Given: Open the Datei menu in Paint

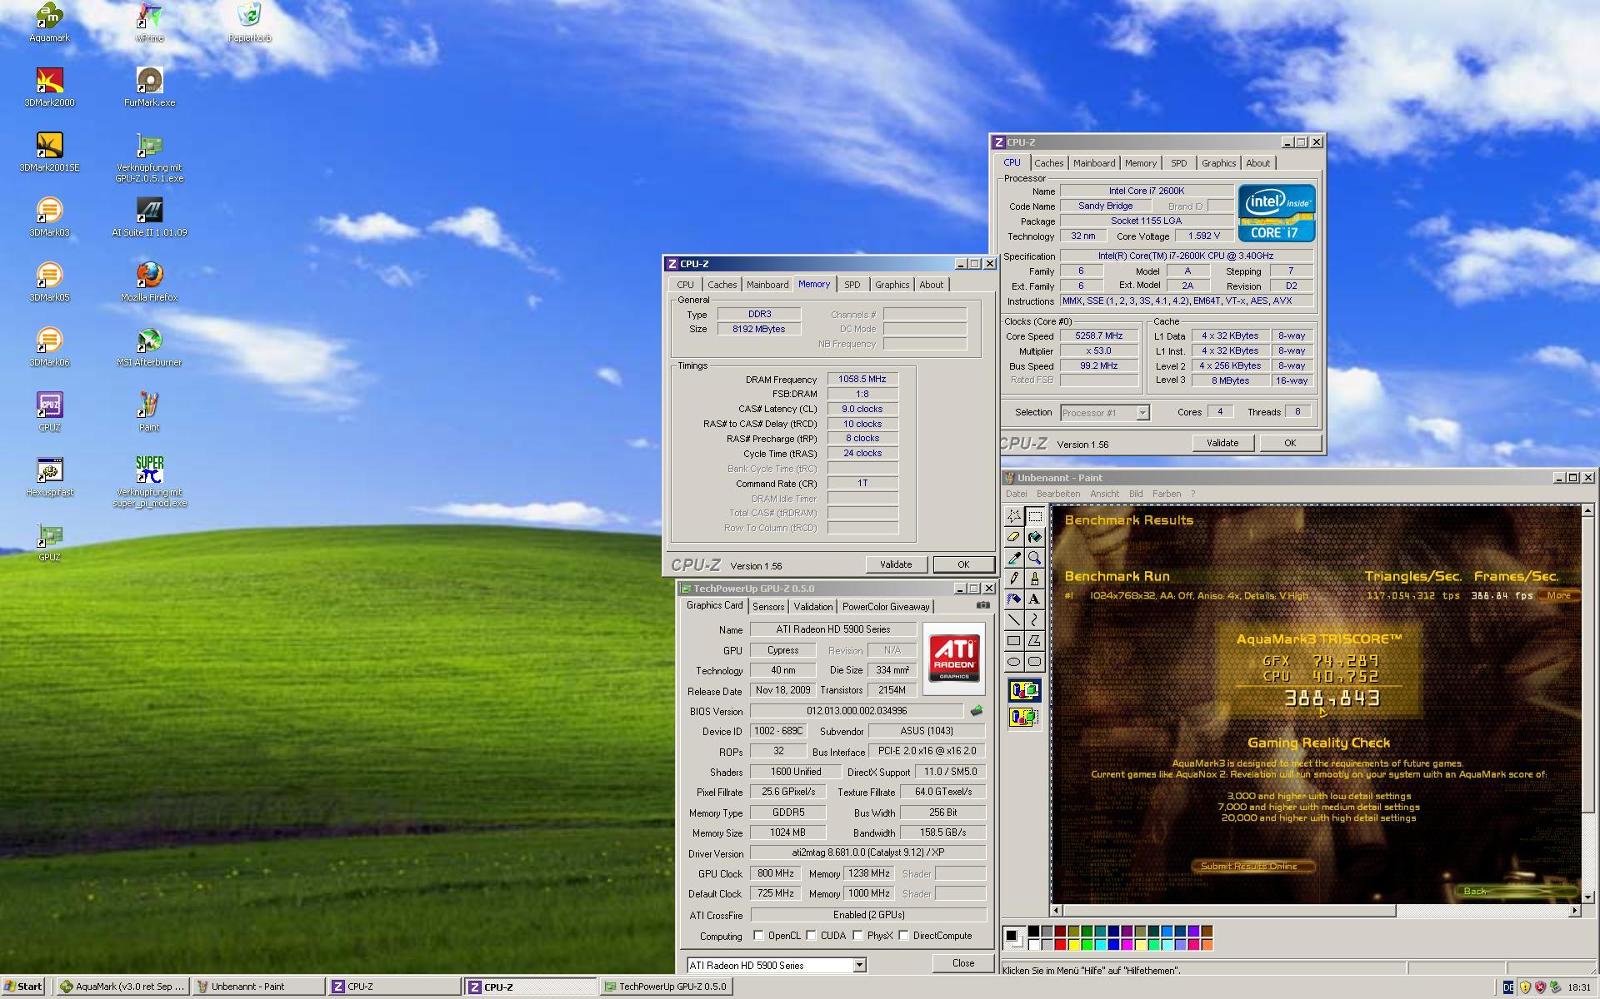Looking at the screenshot, I should pos(1016,494).
